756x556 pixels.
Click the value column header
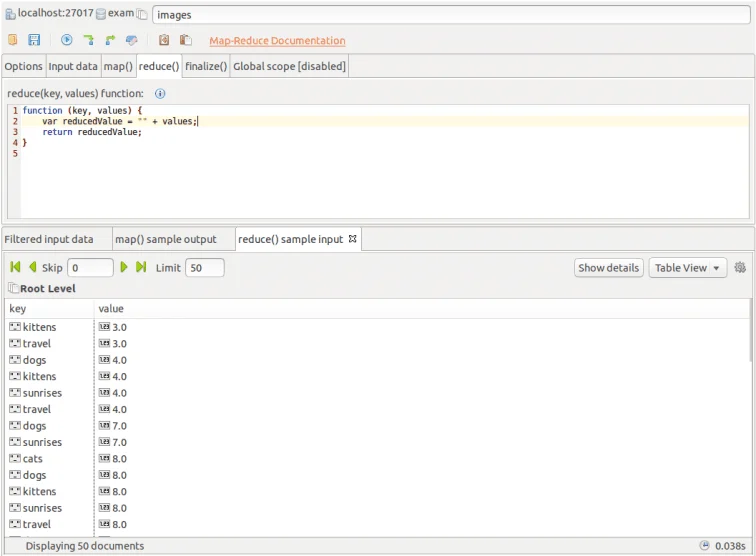tap(422, 309)
